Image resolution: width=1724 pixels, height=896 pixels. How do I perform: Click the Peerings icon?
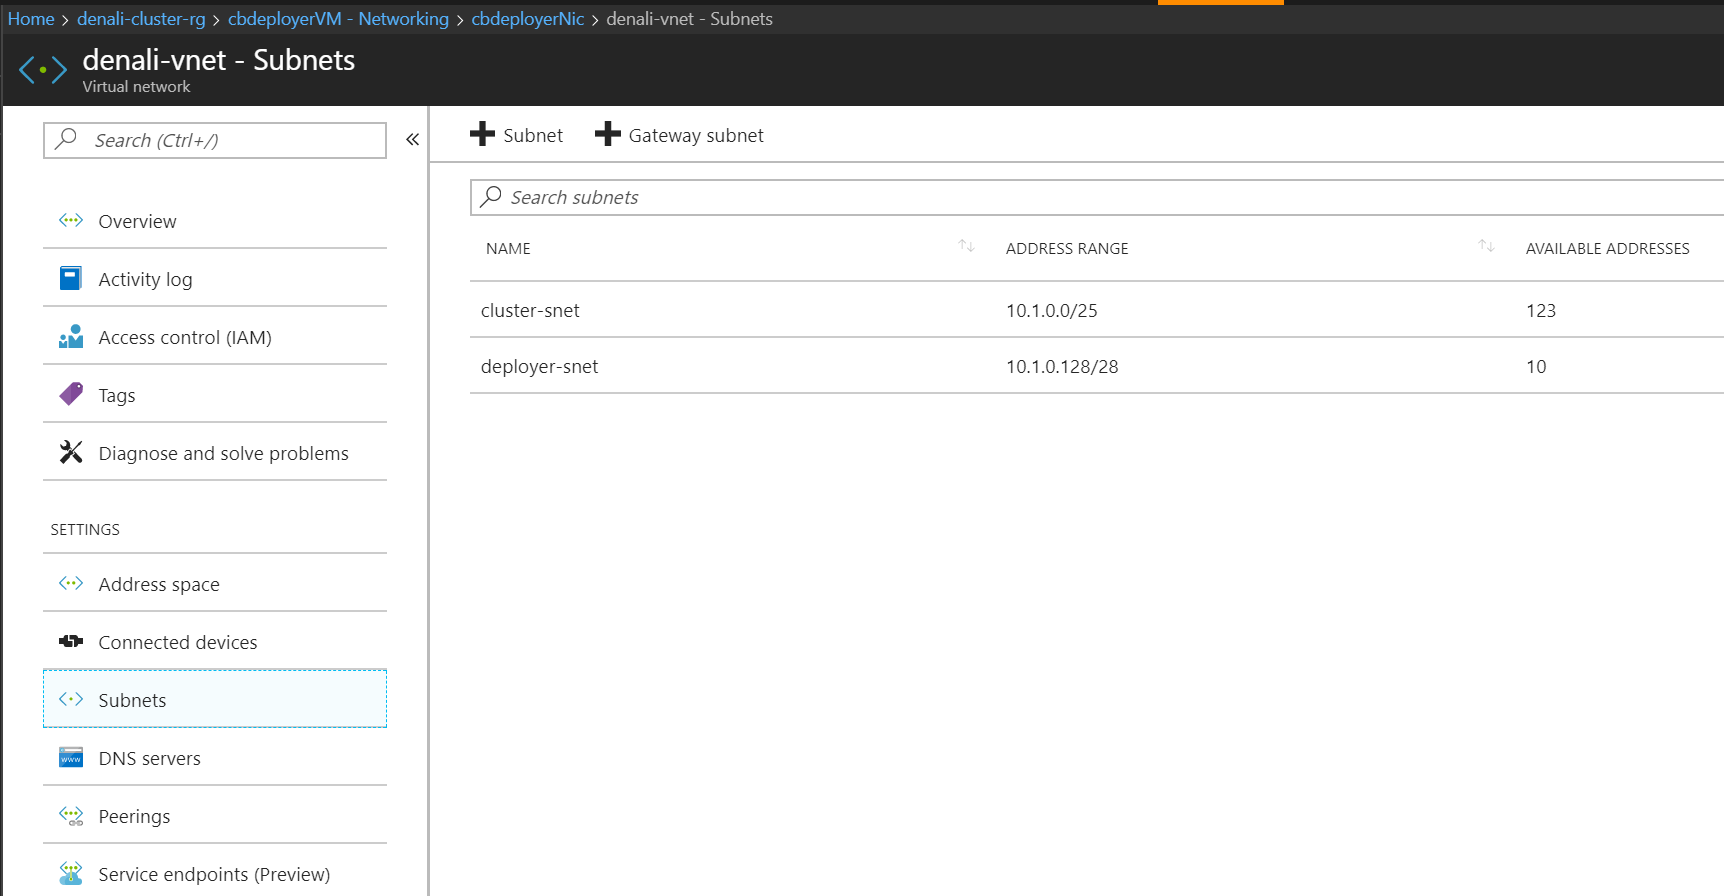(x=71, y=815)
